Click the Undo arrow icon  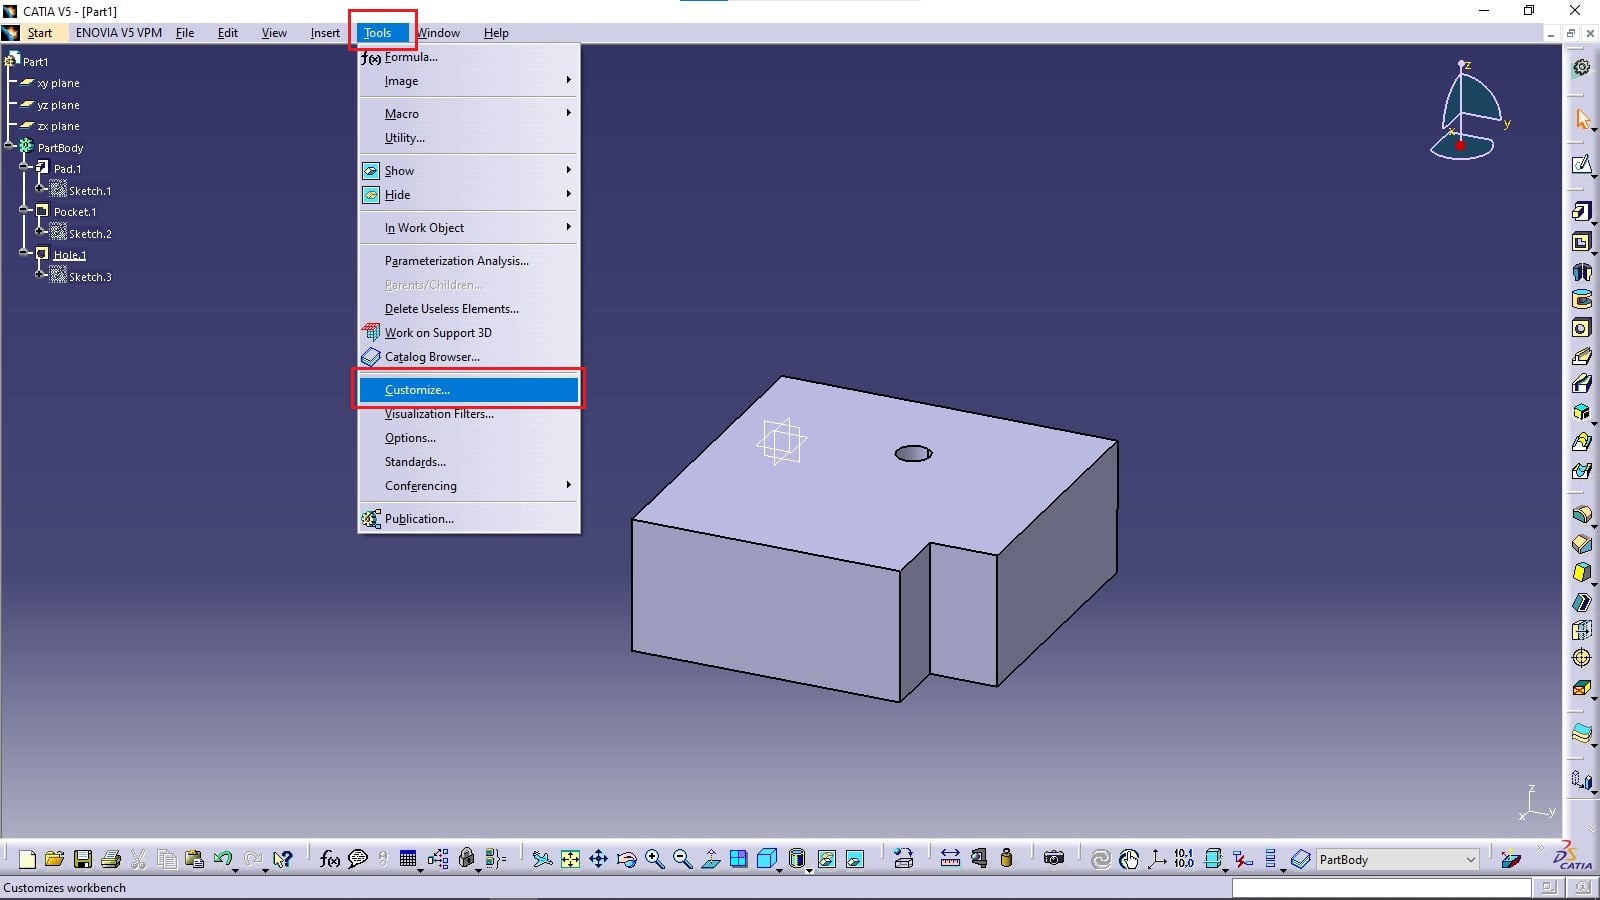(222, 859)
